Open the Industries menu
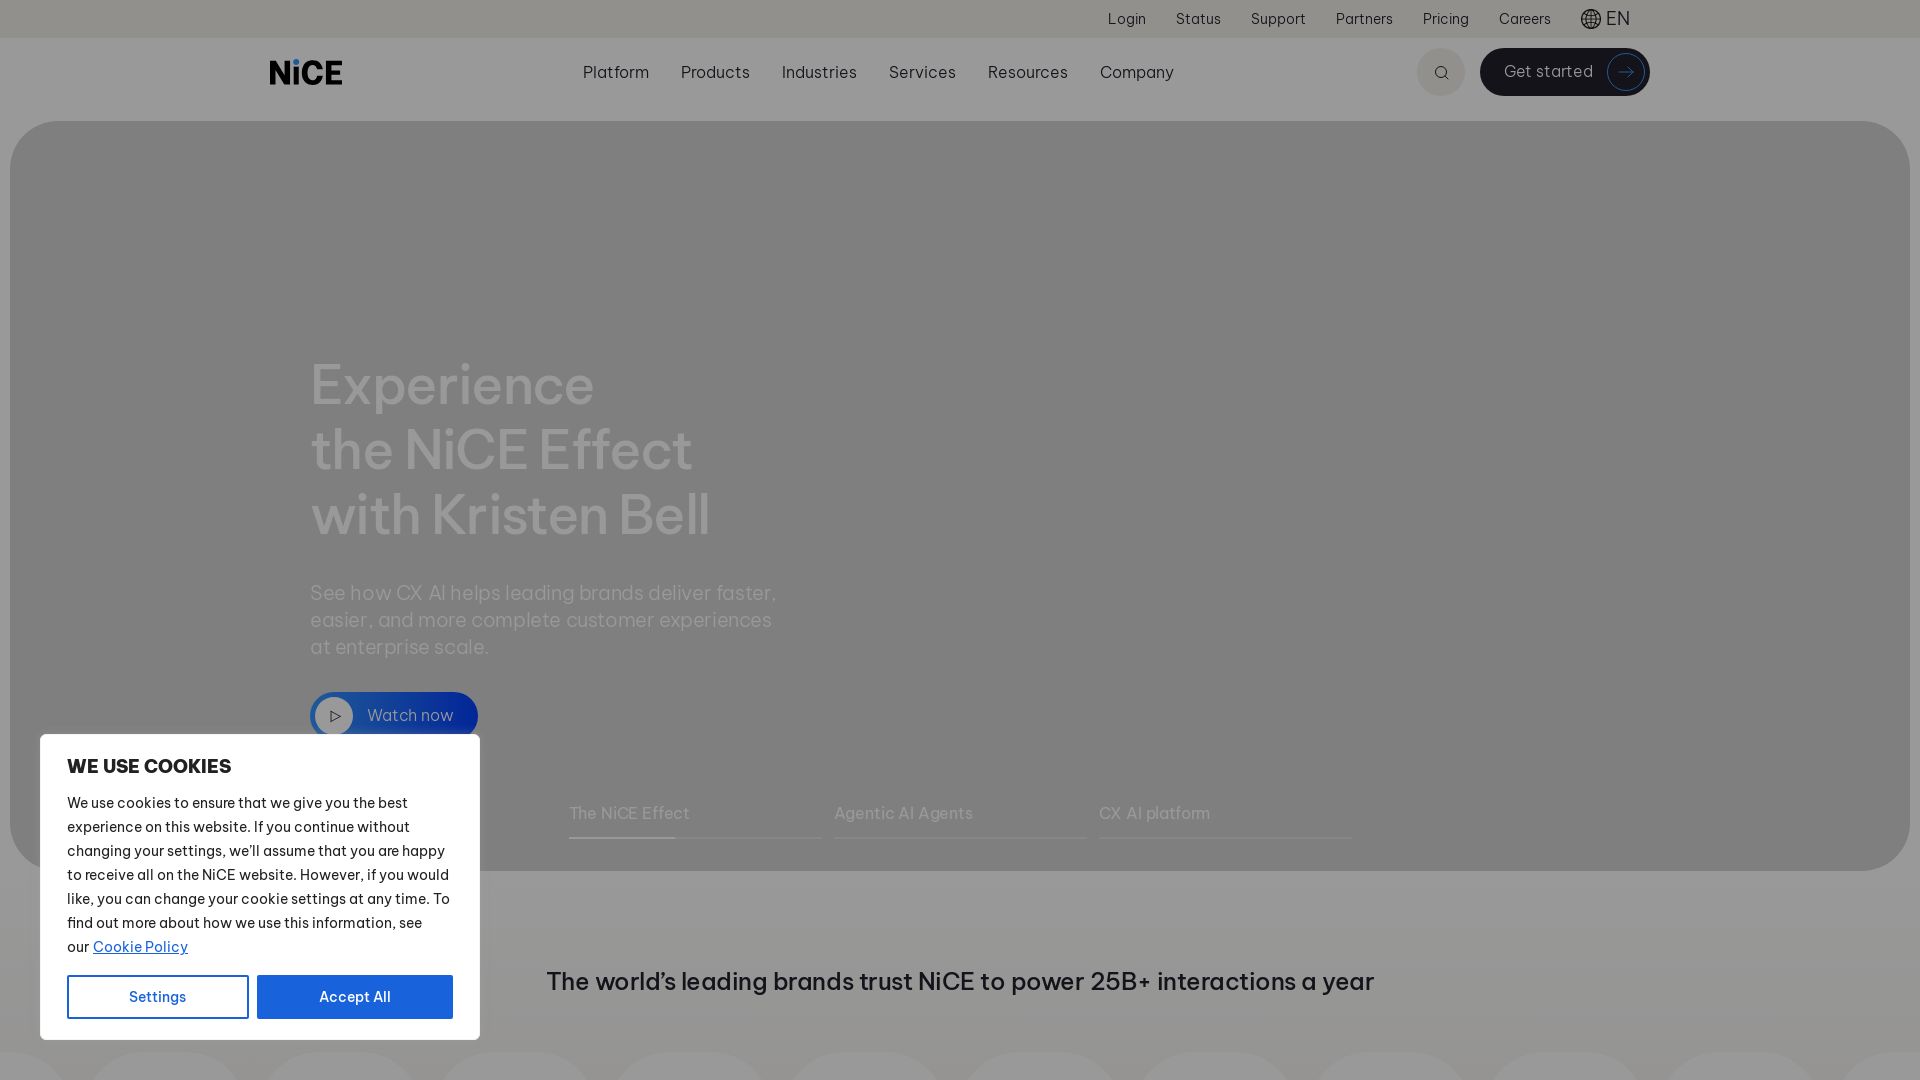This screenshot has height=1080, width=1920. [819, 72]
